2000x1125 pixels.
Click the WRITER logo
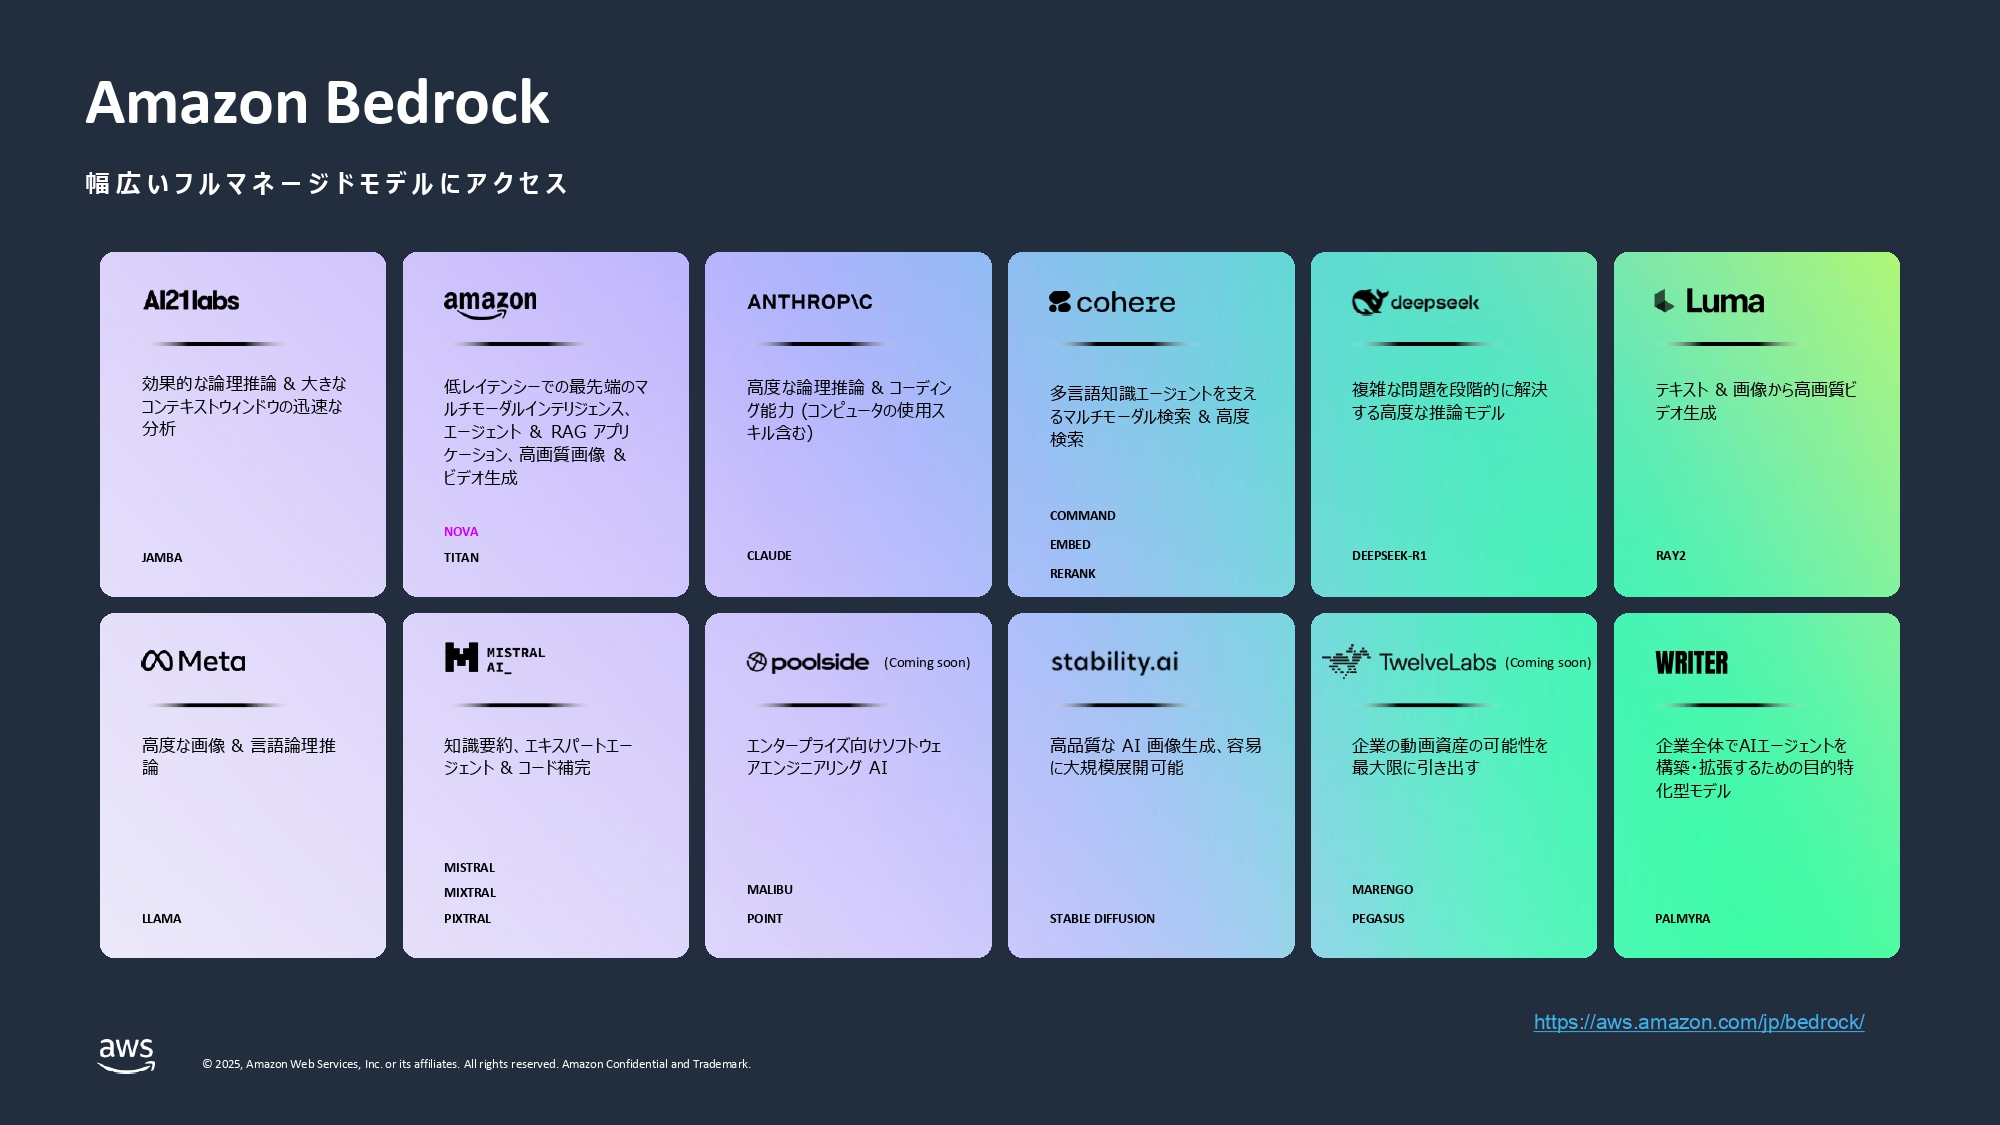(x=1691, y=662)
